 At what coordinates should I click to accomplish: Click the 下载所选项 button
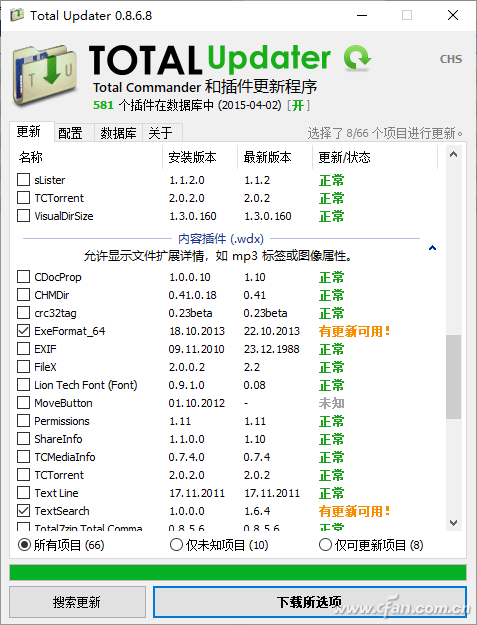[310, 602]
